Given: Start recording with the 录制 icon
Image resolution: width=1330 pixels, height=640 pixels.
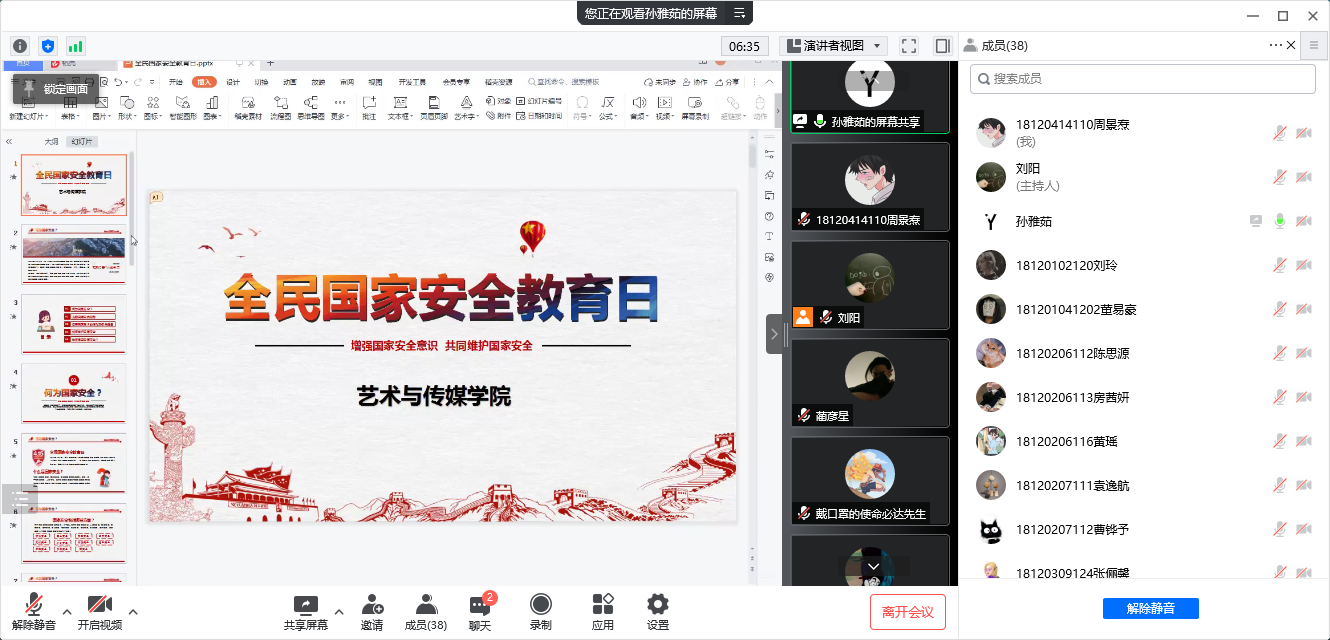Looking at the screenshot, I should coord(540,612).
